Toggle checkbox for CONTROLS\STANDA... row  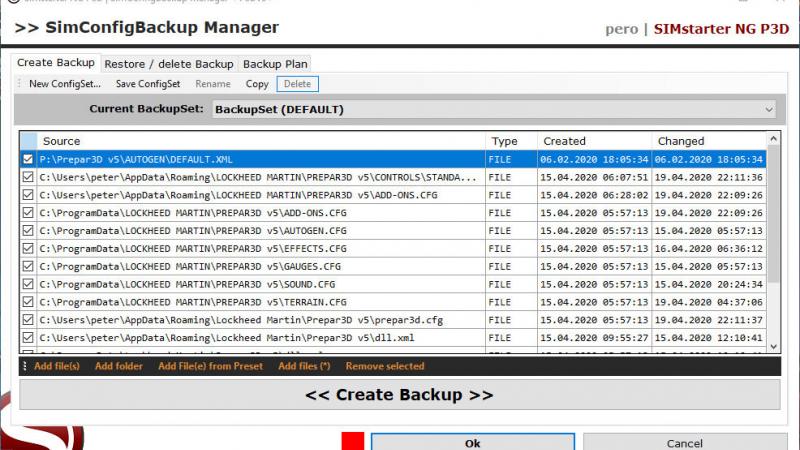click(28, 177)
